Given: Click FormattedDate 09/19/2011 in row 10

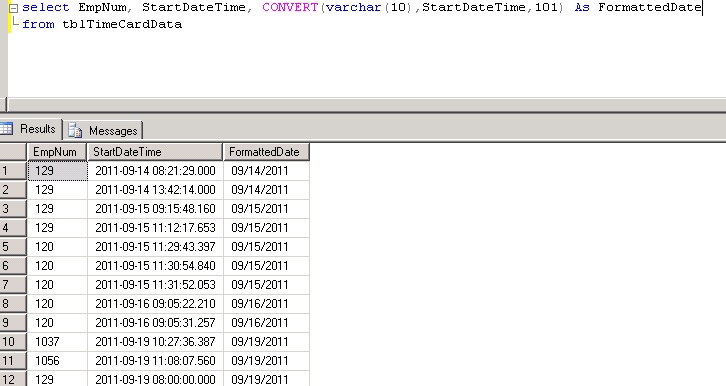Looking at the screenshot, I should coord(266,342).
